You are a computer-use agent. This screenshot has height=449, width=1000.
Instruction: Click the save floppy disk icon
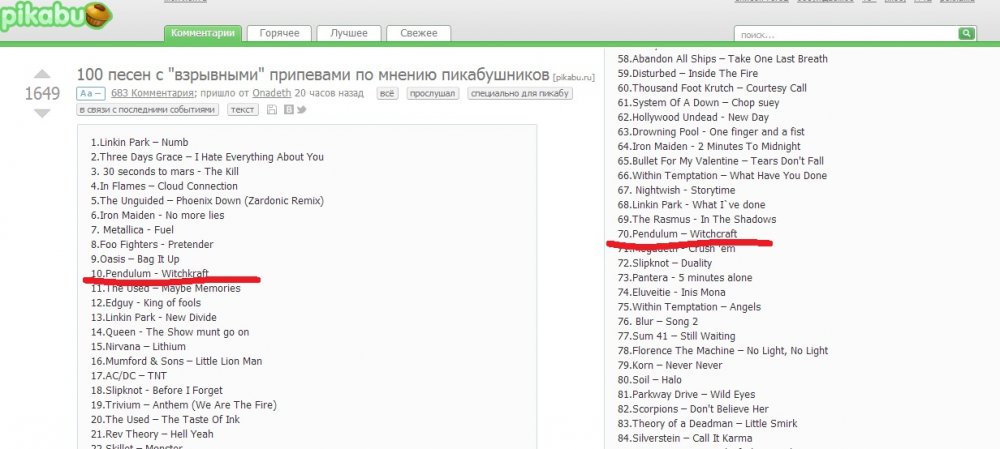(x=272, y=110)
